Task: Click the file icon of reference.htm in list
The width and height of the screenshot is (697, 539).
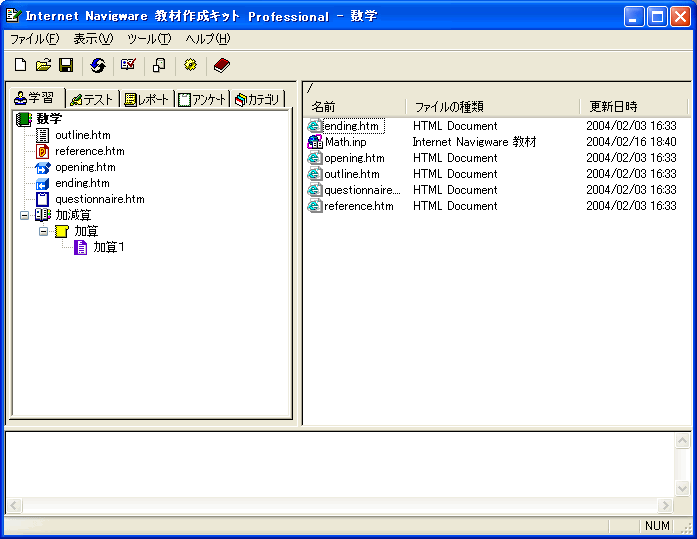Action: click(x=314, y=206)
